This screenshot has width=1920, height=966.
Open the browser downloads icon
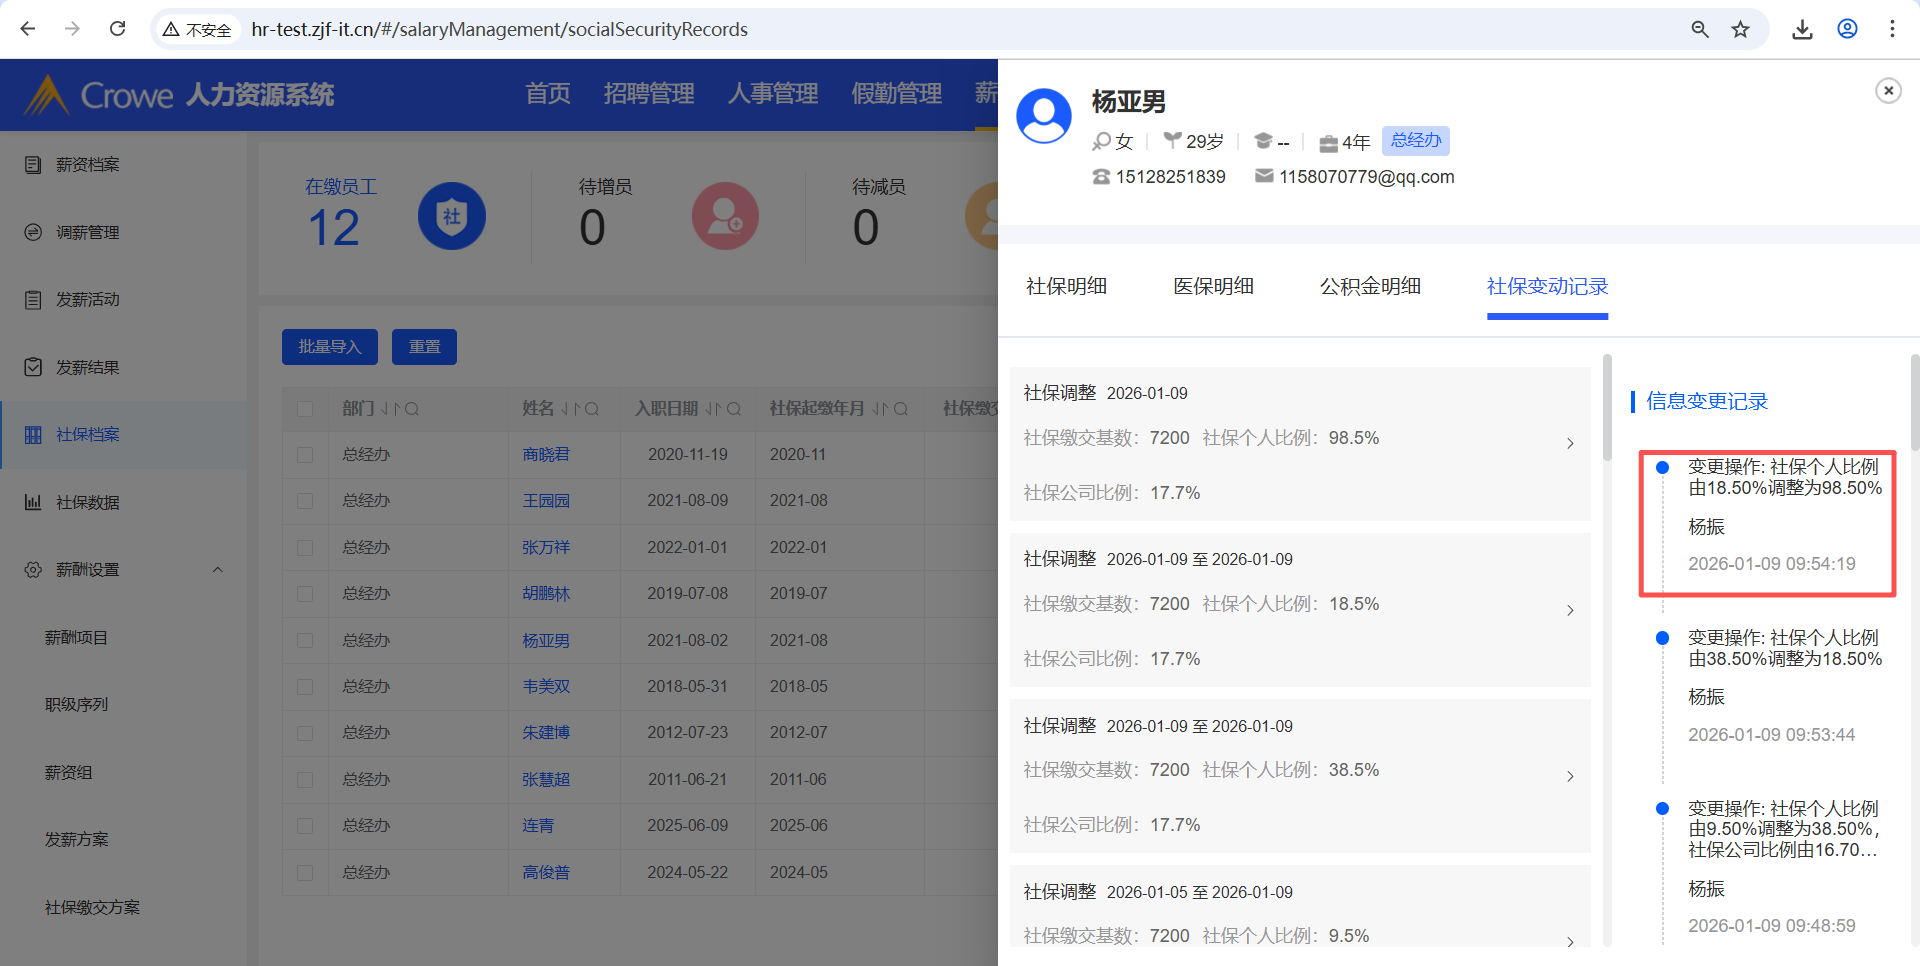1802,29
